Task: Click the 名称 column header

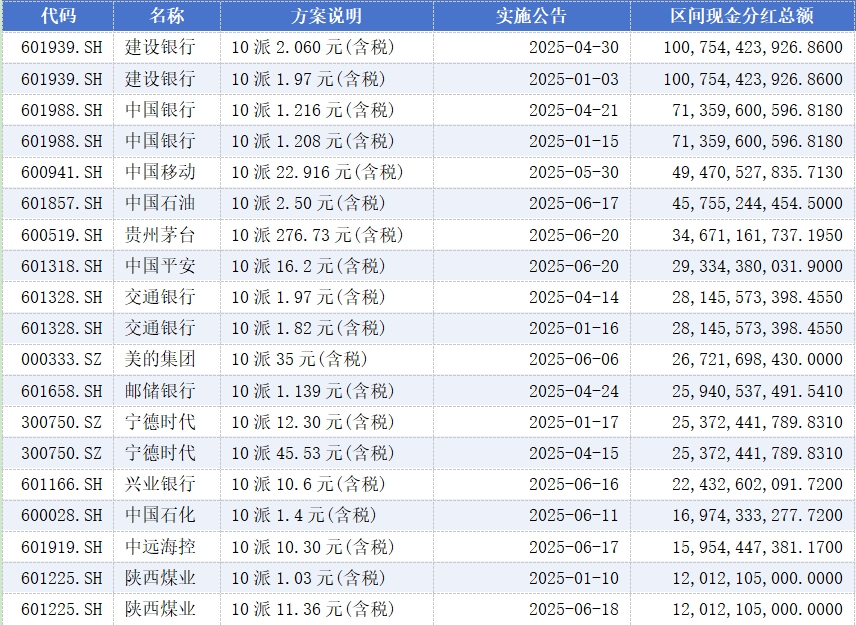Action: point(167,15)
